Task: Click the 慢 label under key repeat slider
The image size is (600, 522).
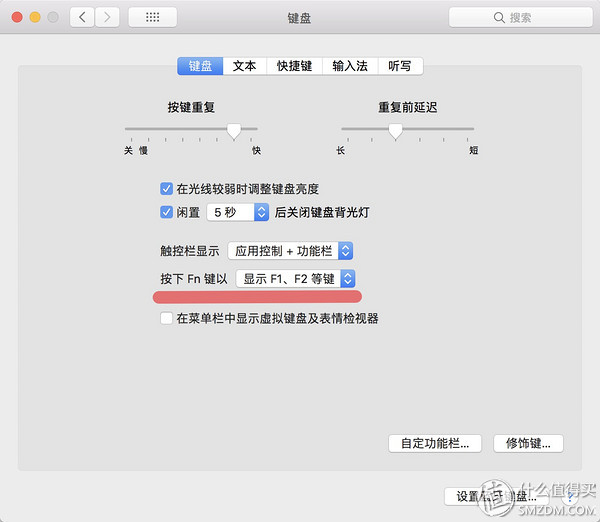Action: click(x=143, y=150)
